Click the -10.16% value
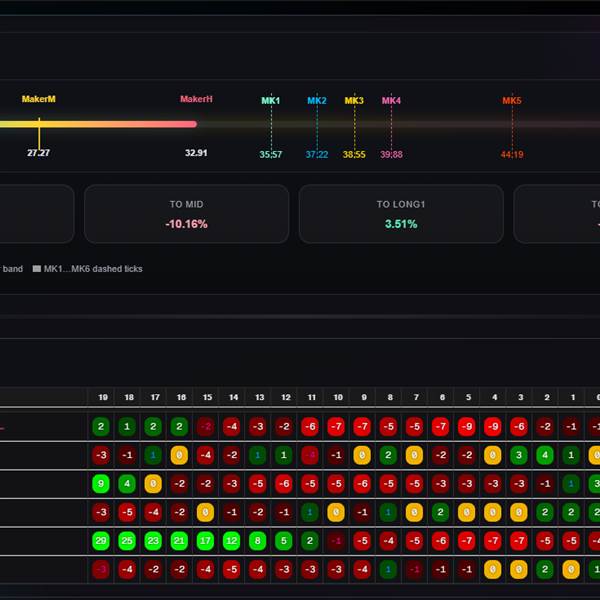The height and width of the screenshot is (600, 600). click(186, 224)
